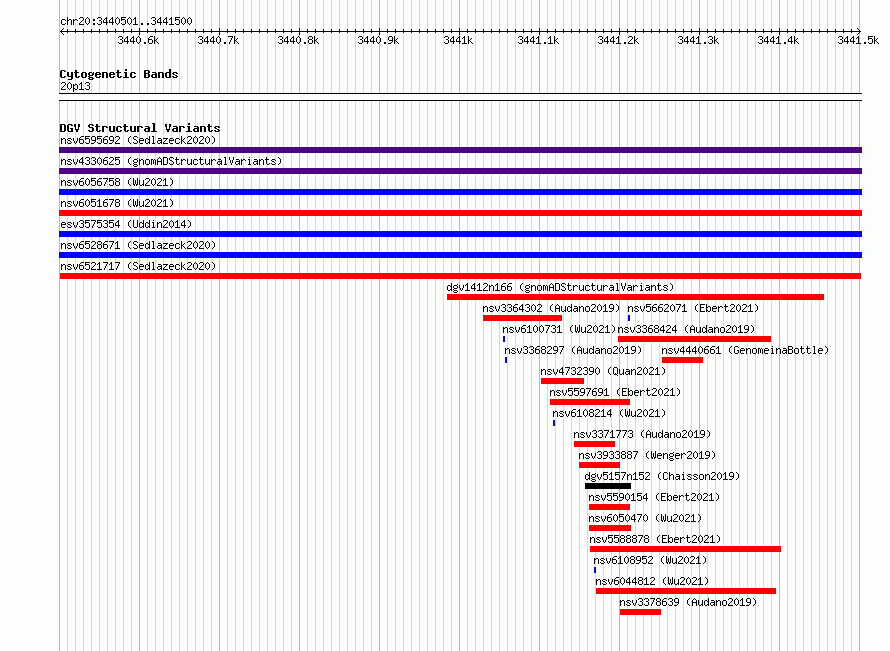This screenshot has height=651, width=890.
Task: Click the long red bar of nsv5588878
Action: (685, 549)
